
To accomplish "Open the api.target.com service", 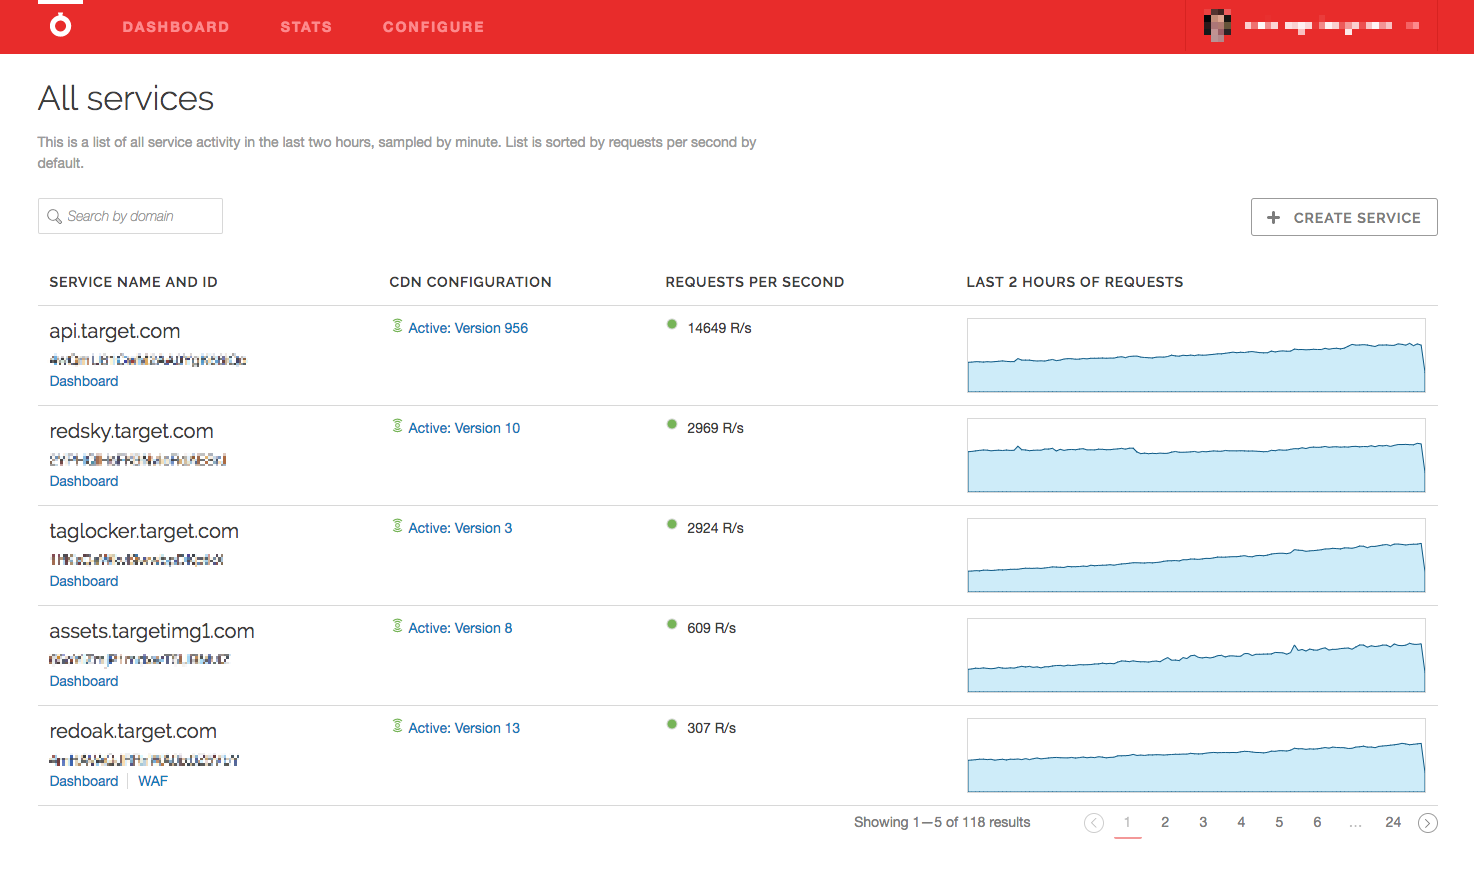I will tap(115, 331).
